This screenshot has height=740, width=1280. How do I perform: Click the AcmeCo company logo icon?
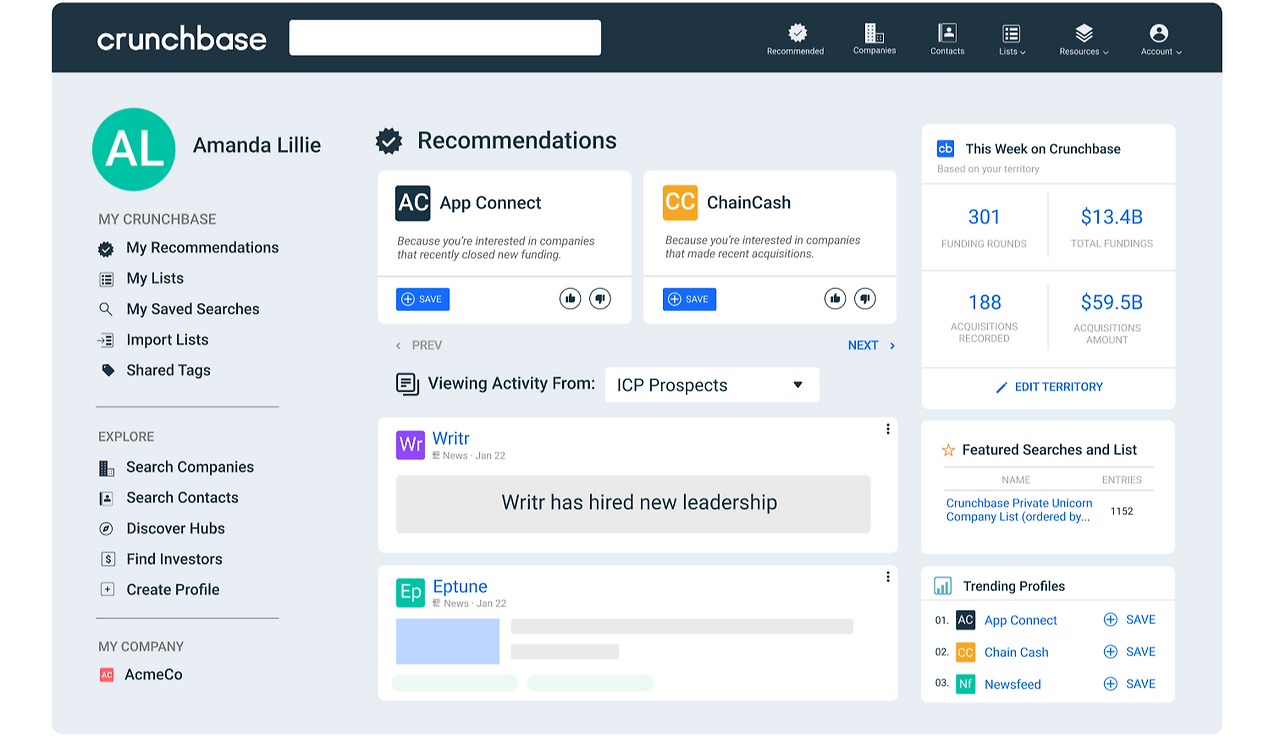pos(106,675)
